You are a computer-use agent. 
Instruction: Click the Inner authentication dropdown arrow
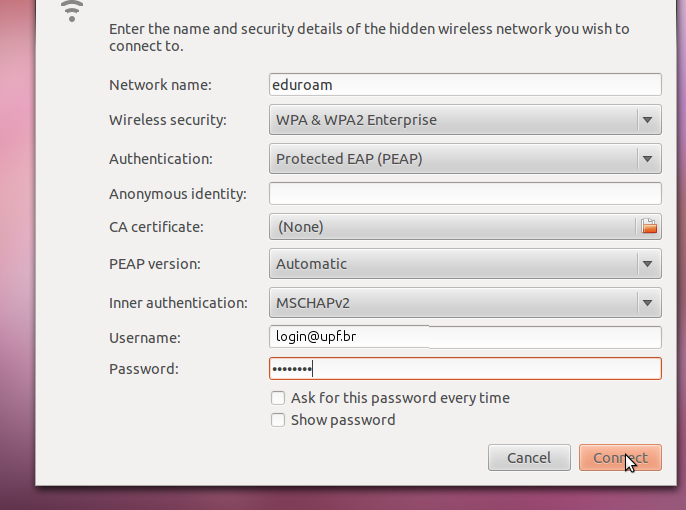[648, 303]
